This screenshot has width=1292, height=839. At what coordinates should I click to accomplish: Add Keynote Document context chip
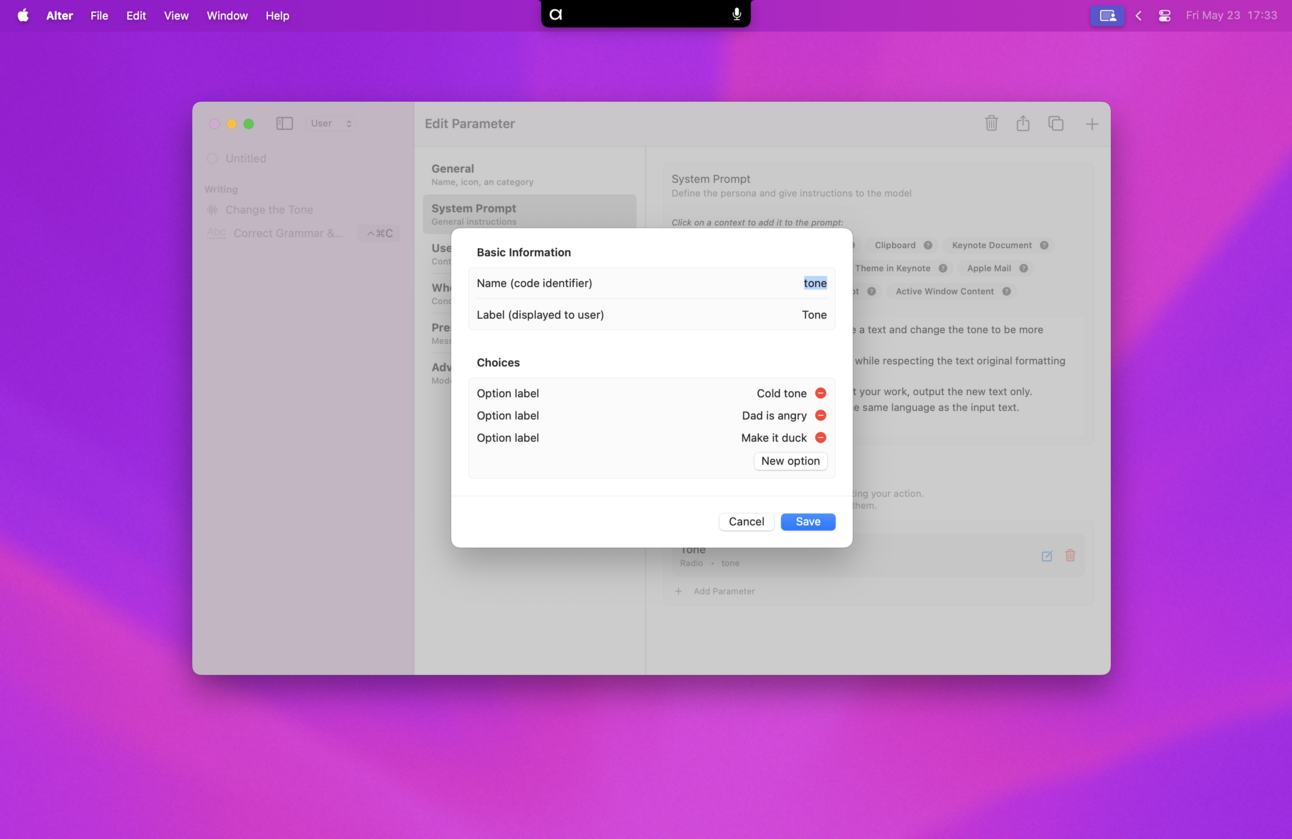click(x=992, y=245)
